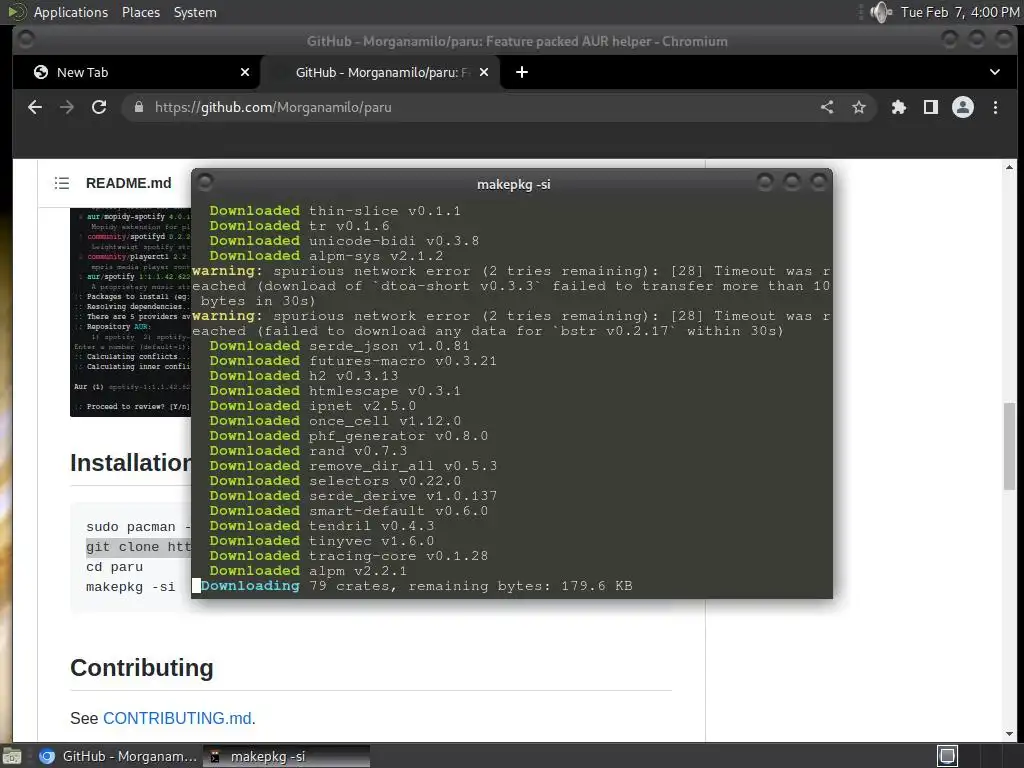The height and width of the screenshot is (768, 1024).
Task: Click the 'Downloaded alpm v2.2.1' terminal line
Action: (x=308, y=571)
